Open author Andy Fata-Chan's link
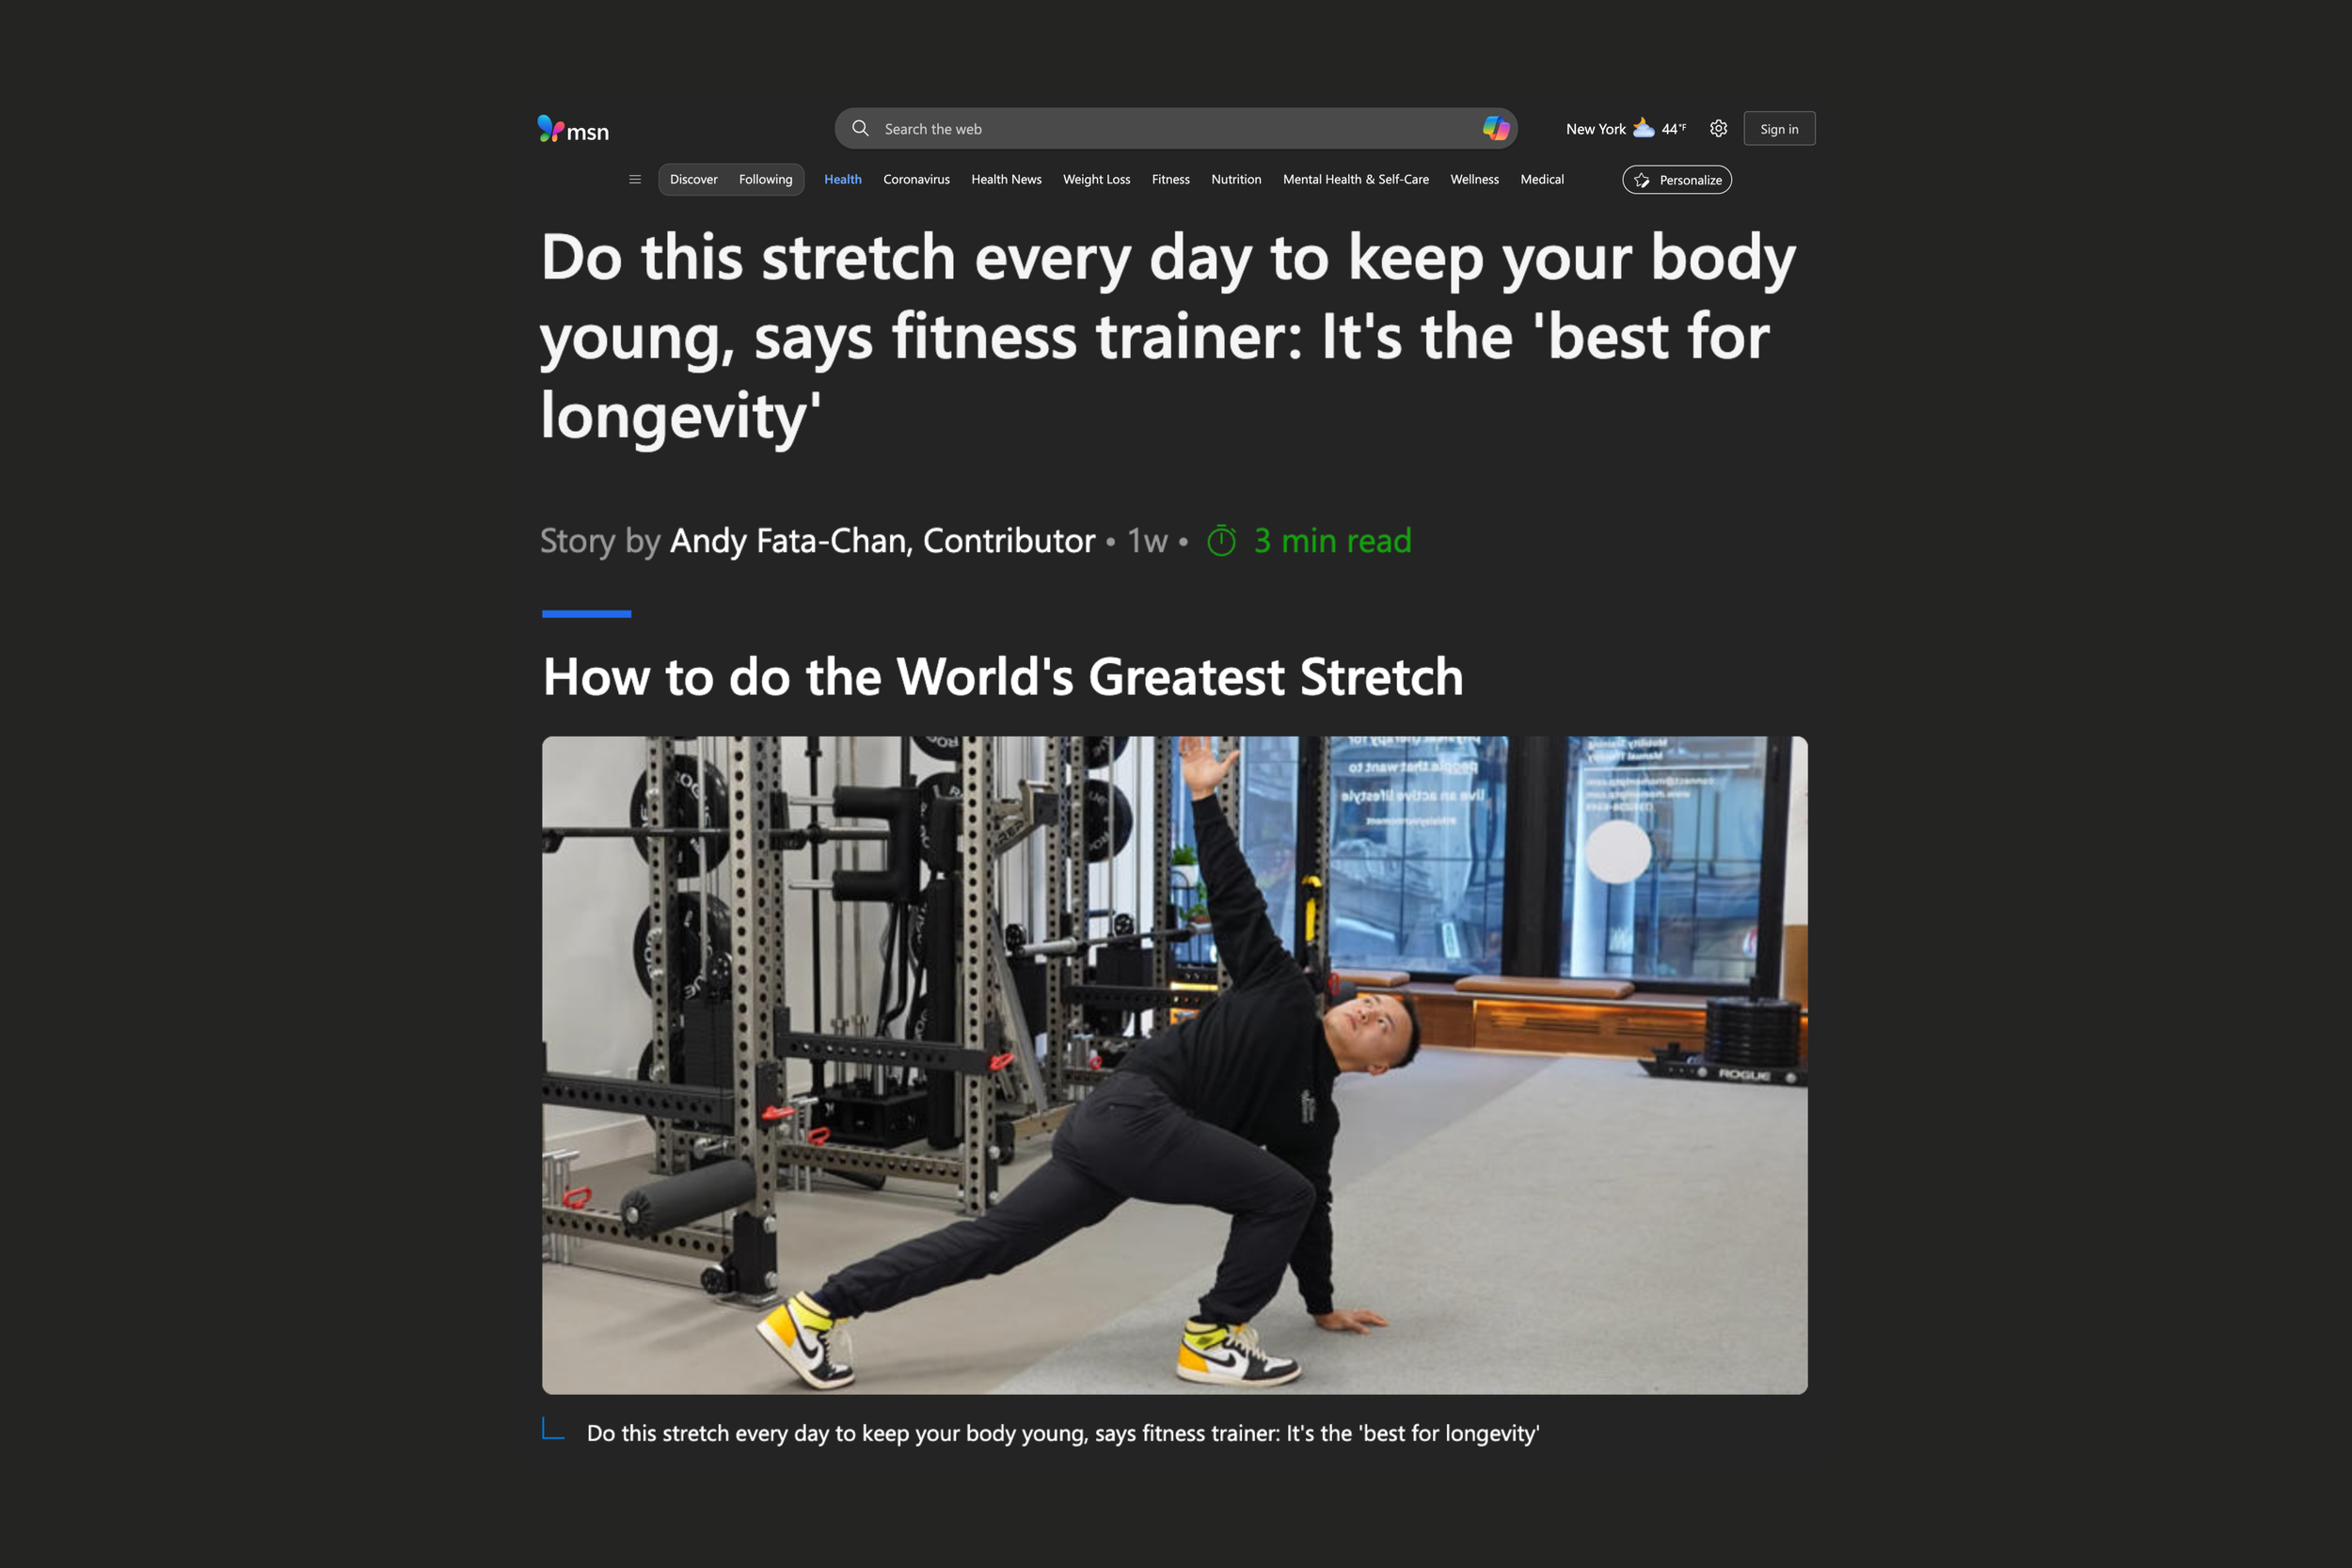2352x1568 pixels. point(883,541)
